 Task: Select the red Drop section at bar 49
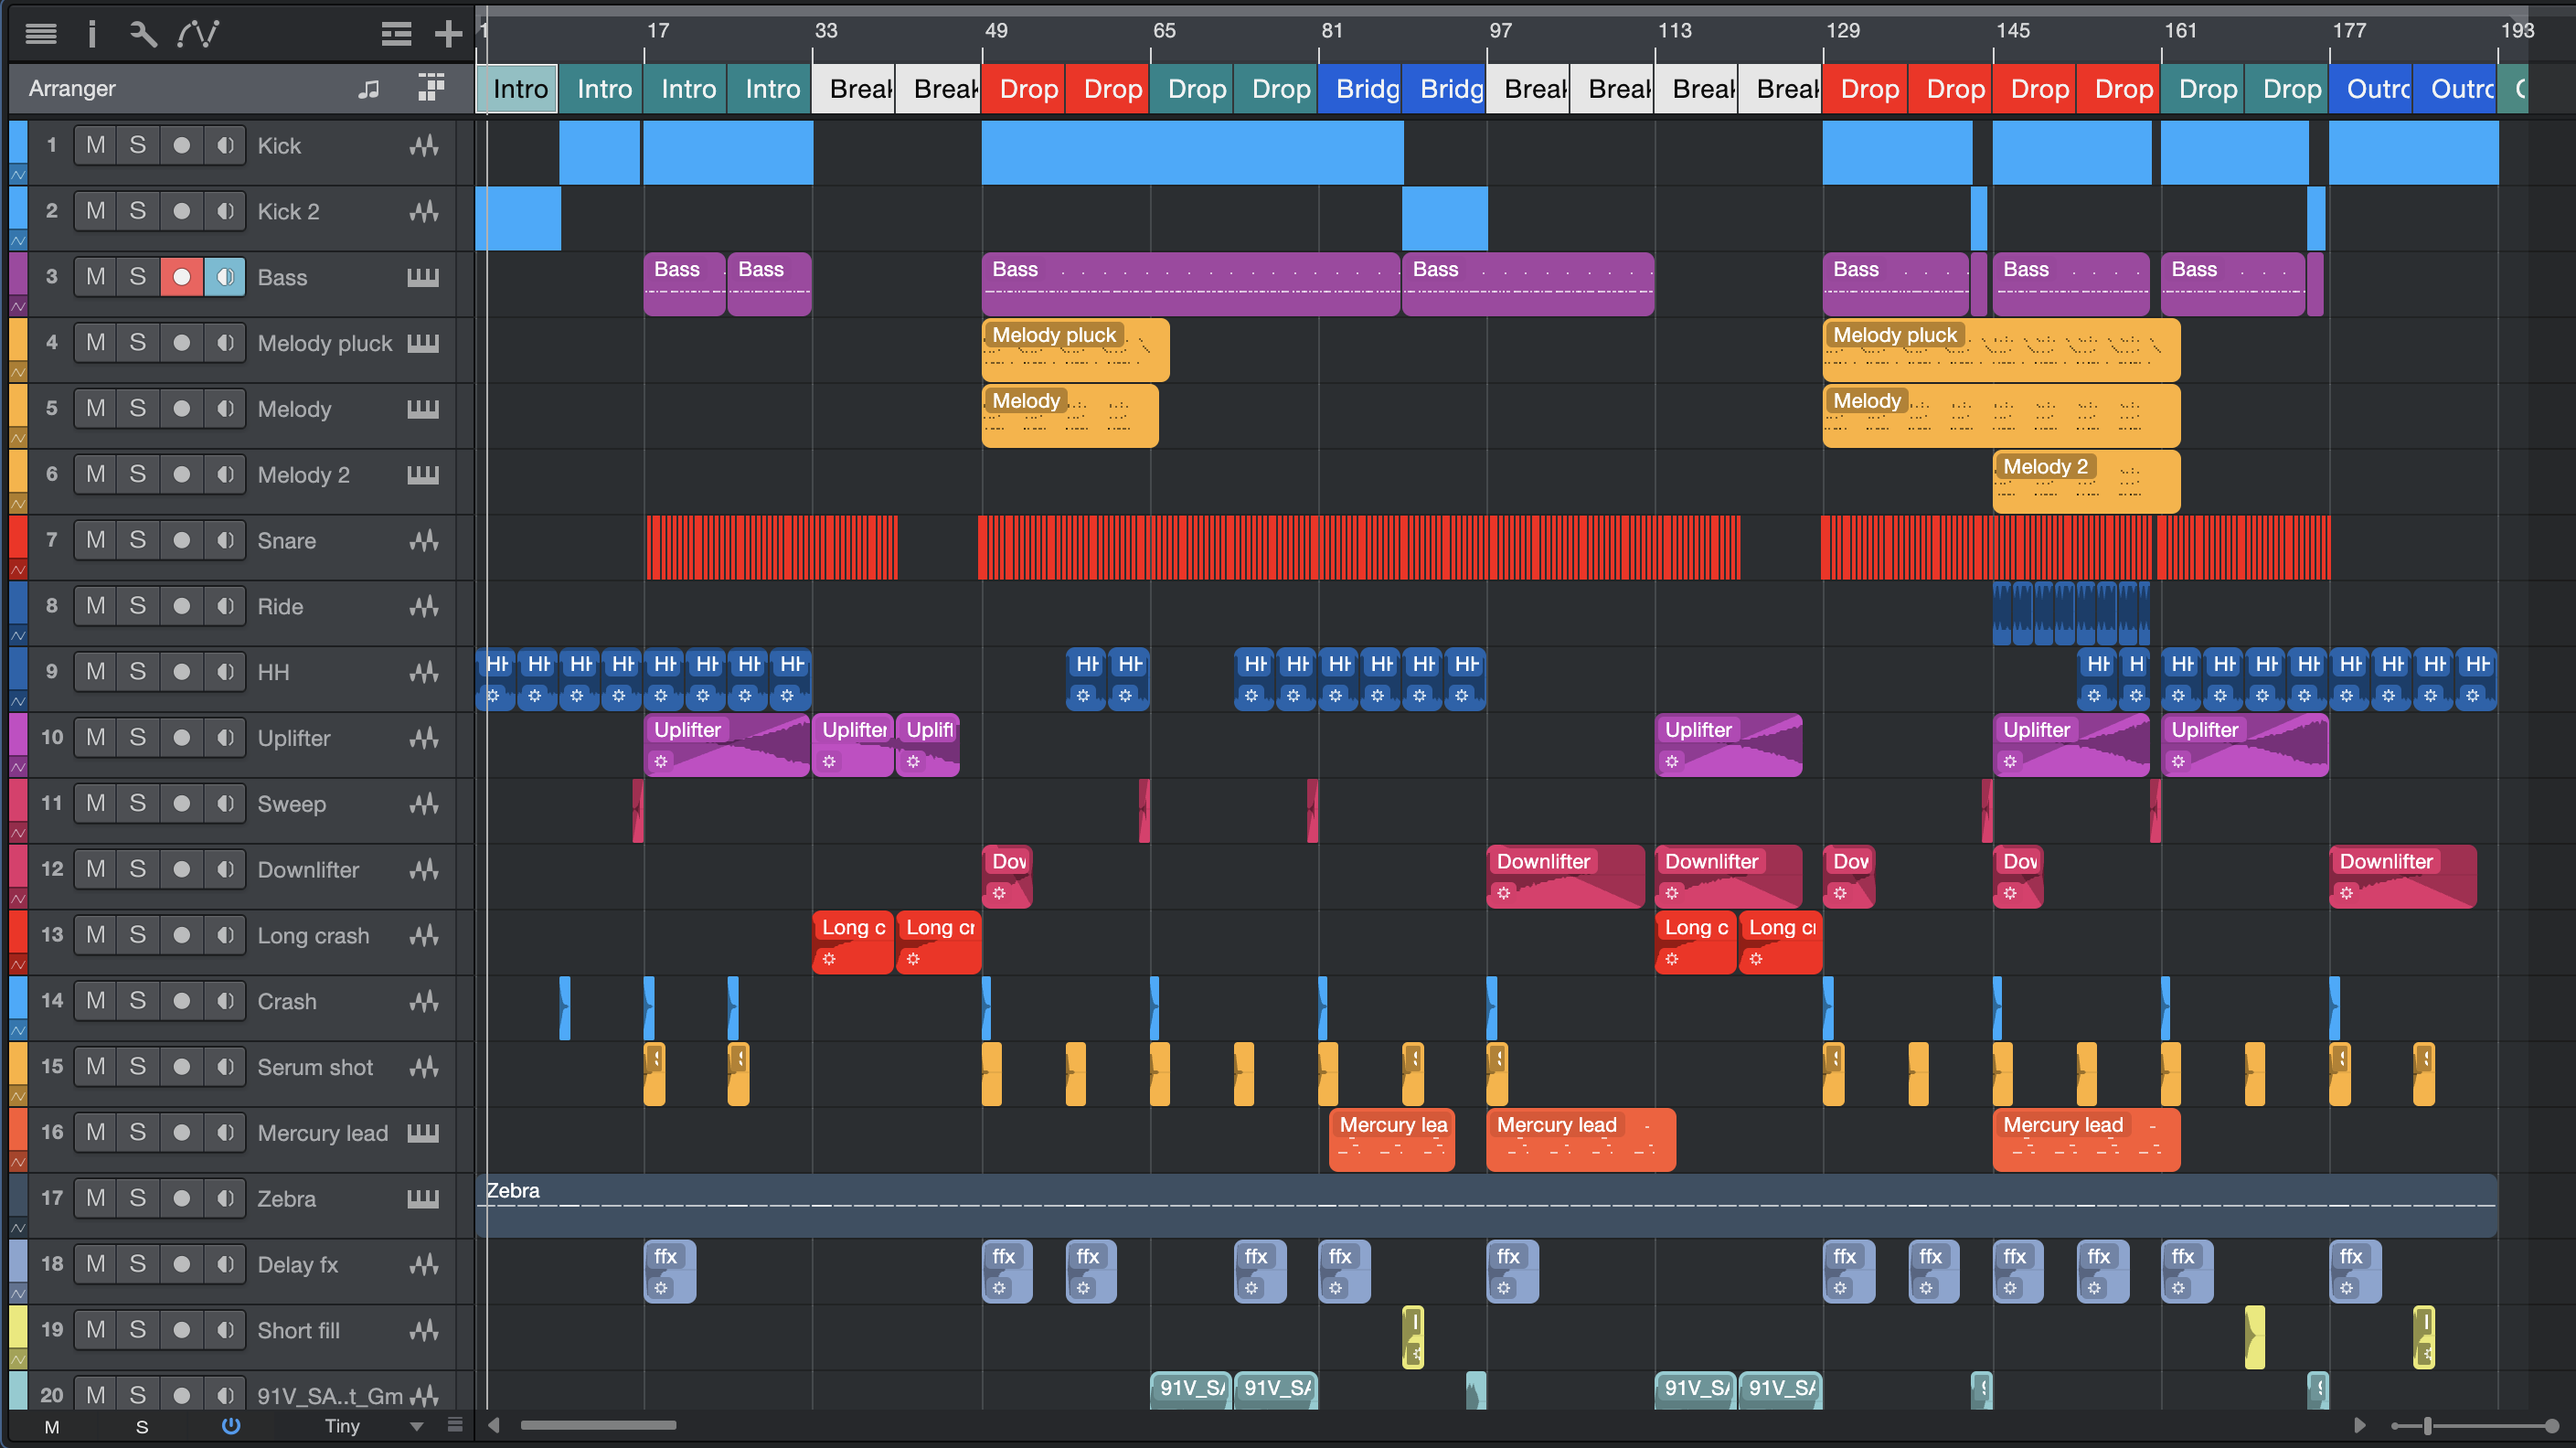click(1023, 89)
